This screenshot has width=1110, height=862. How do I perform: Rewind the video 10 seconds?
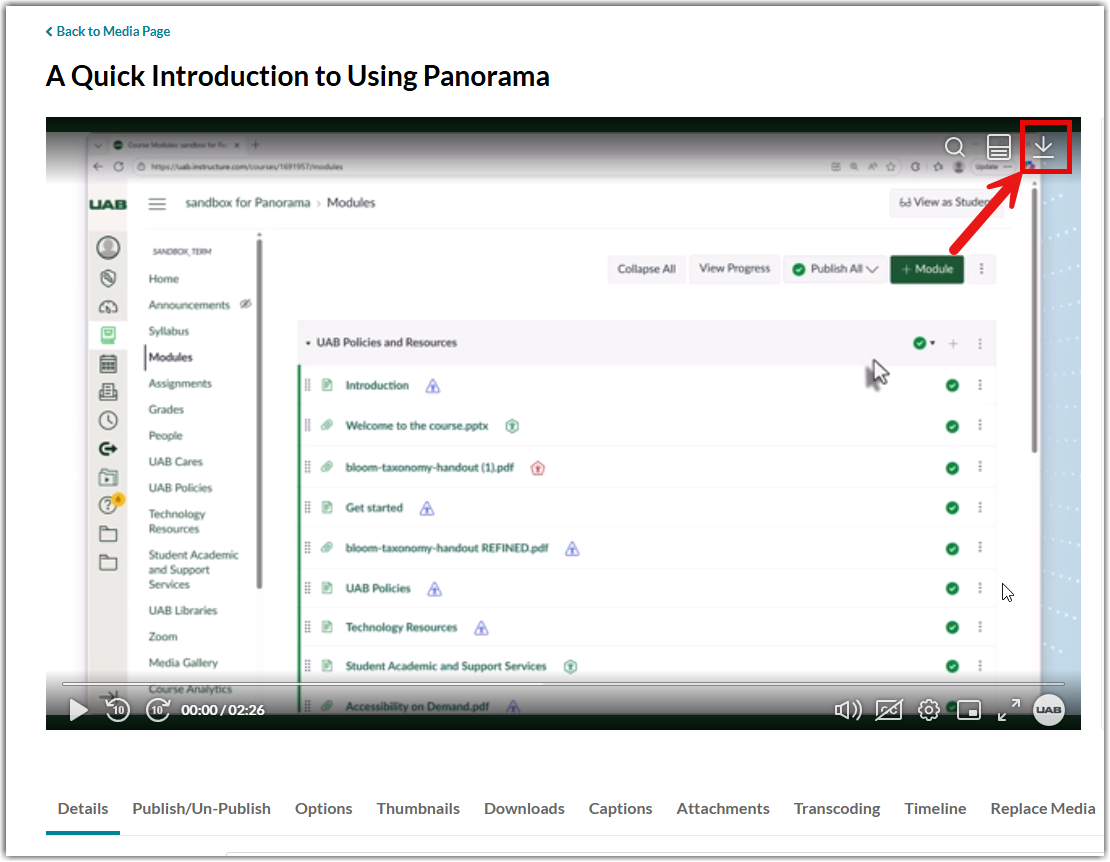coord(118,710)
